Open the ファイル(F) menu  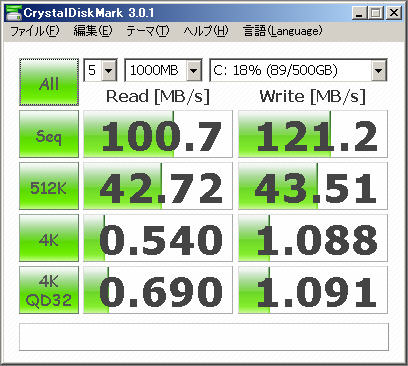35,31
